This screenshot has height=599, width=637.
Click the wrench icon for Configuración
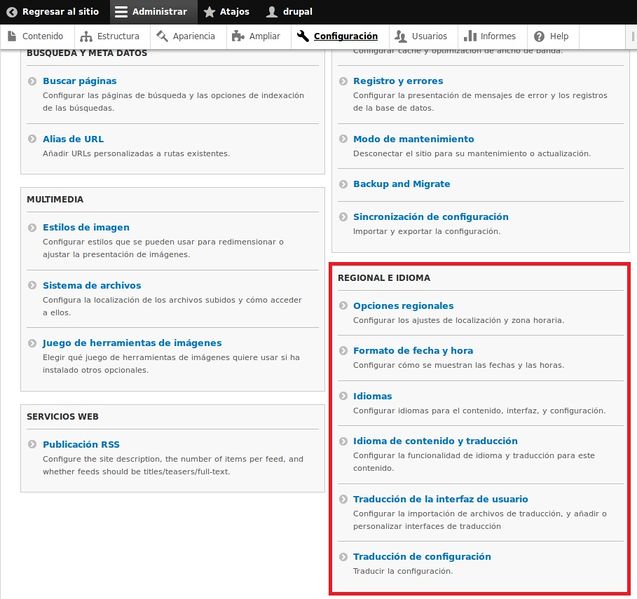tap(303, 36)
